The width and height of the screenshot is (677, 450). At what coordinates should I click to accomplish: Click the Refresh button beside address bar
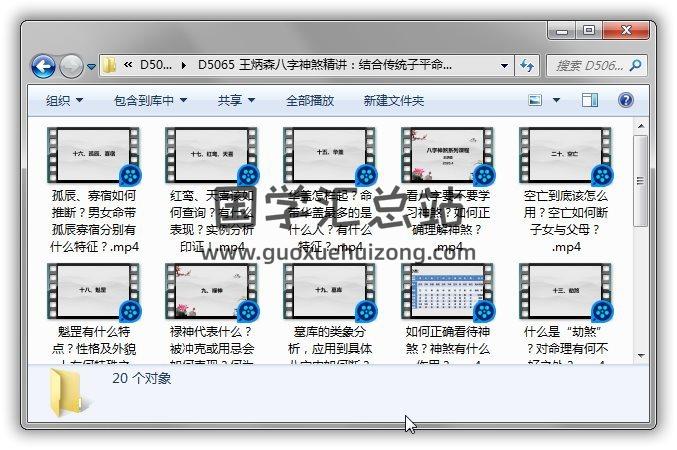click(527, 66)
